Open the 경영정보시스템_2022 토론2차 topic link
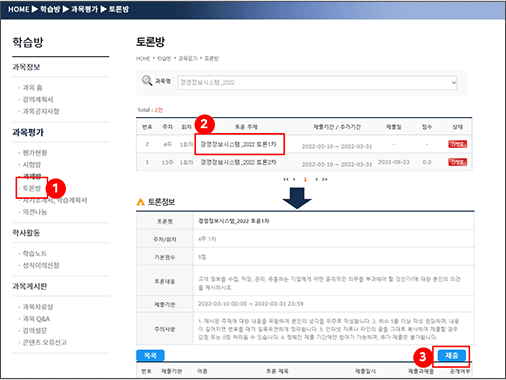The width and height of the screenshot is (506, 380). [x=238, y=162]
